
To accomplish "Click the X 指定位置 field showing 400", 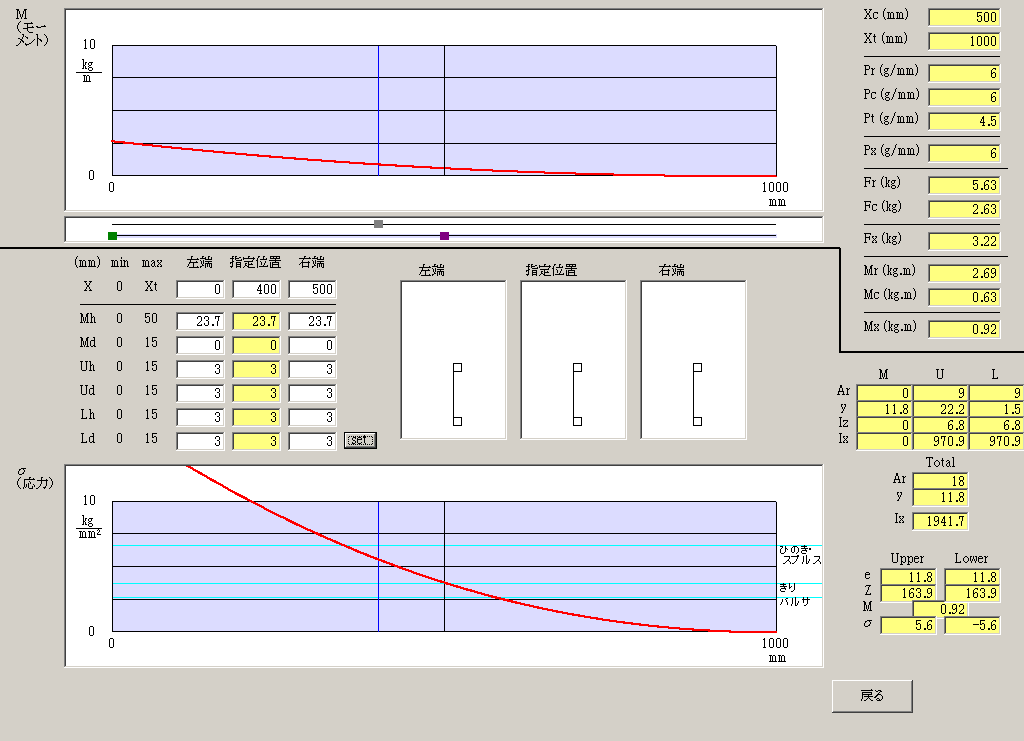I will [256, 290].
